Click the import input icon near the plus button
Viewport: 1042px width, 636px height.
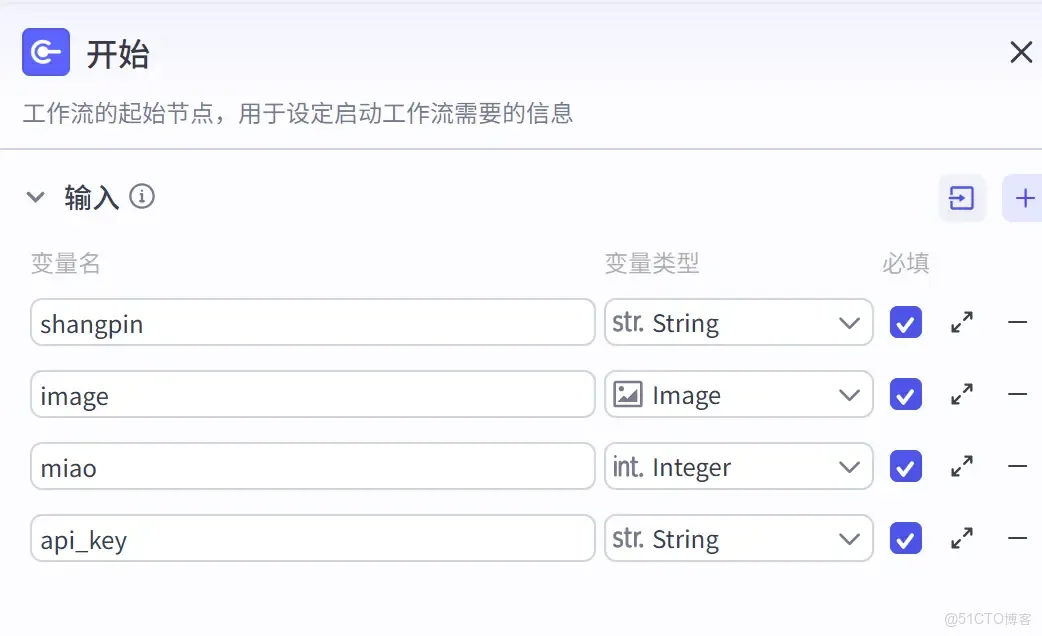(x=961, y=198)
